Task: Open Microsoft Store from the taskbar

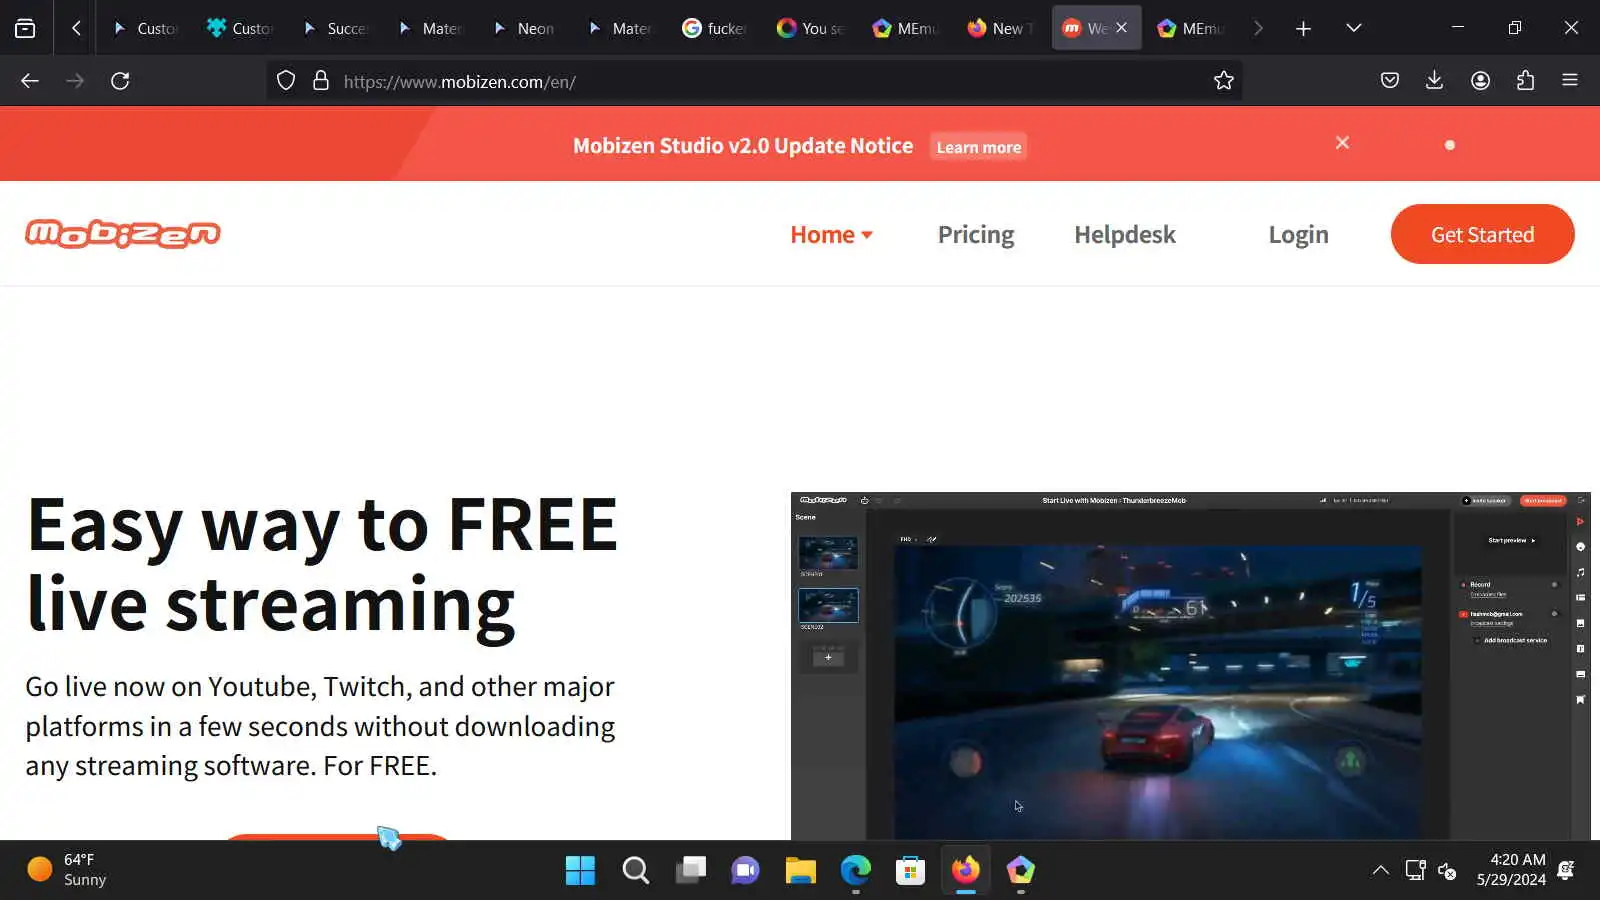Action: 910,870
